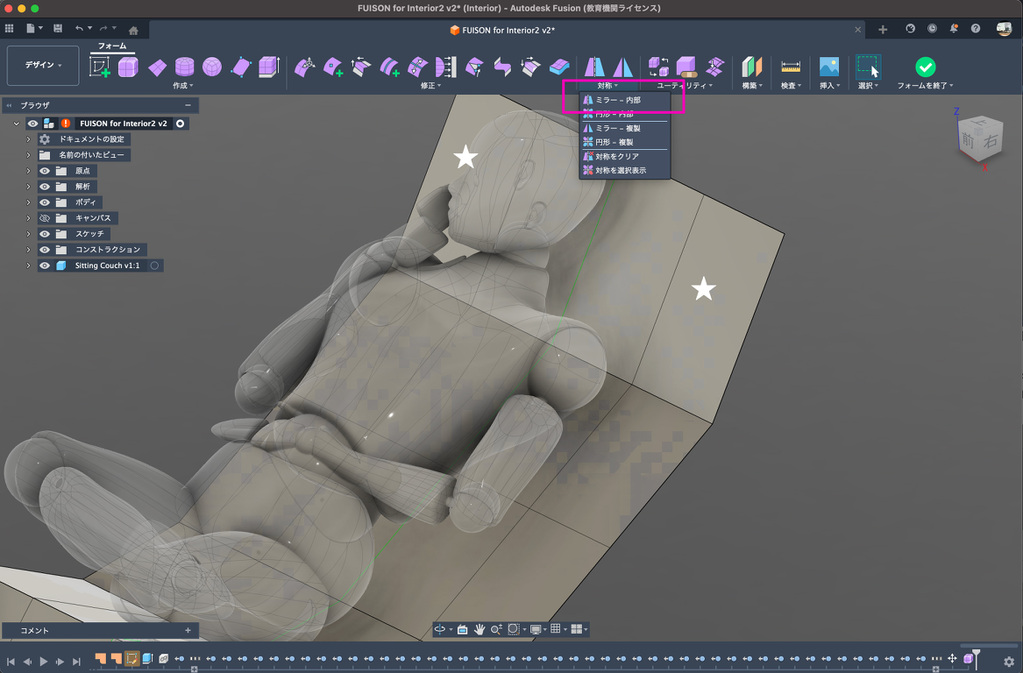Click the Create Sketch icon in toolbar
The width and height of the screenshot is (1023, 673).
(100, 67)
